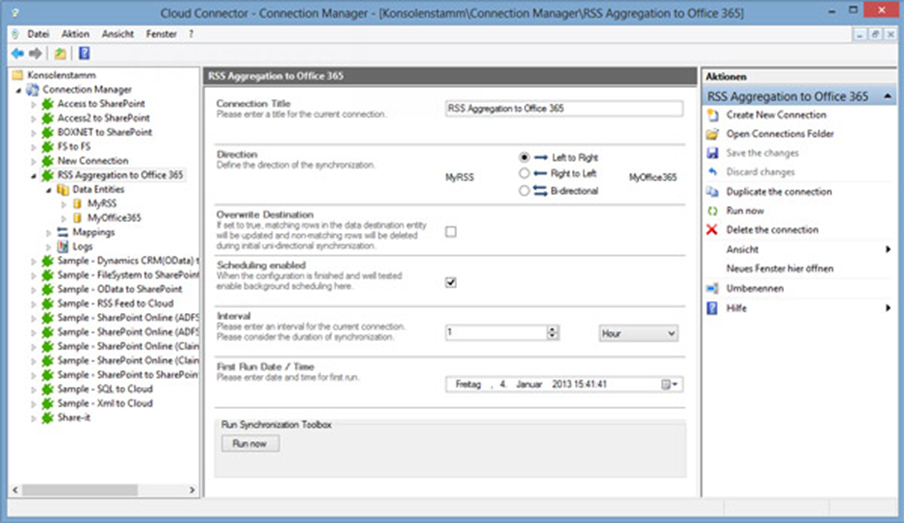Image resolution: width=904 pixels, height=523 pixels.
Task: Open the Hour interval unit dropdown
Action: pos(638,333)
